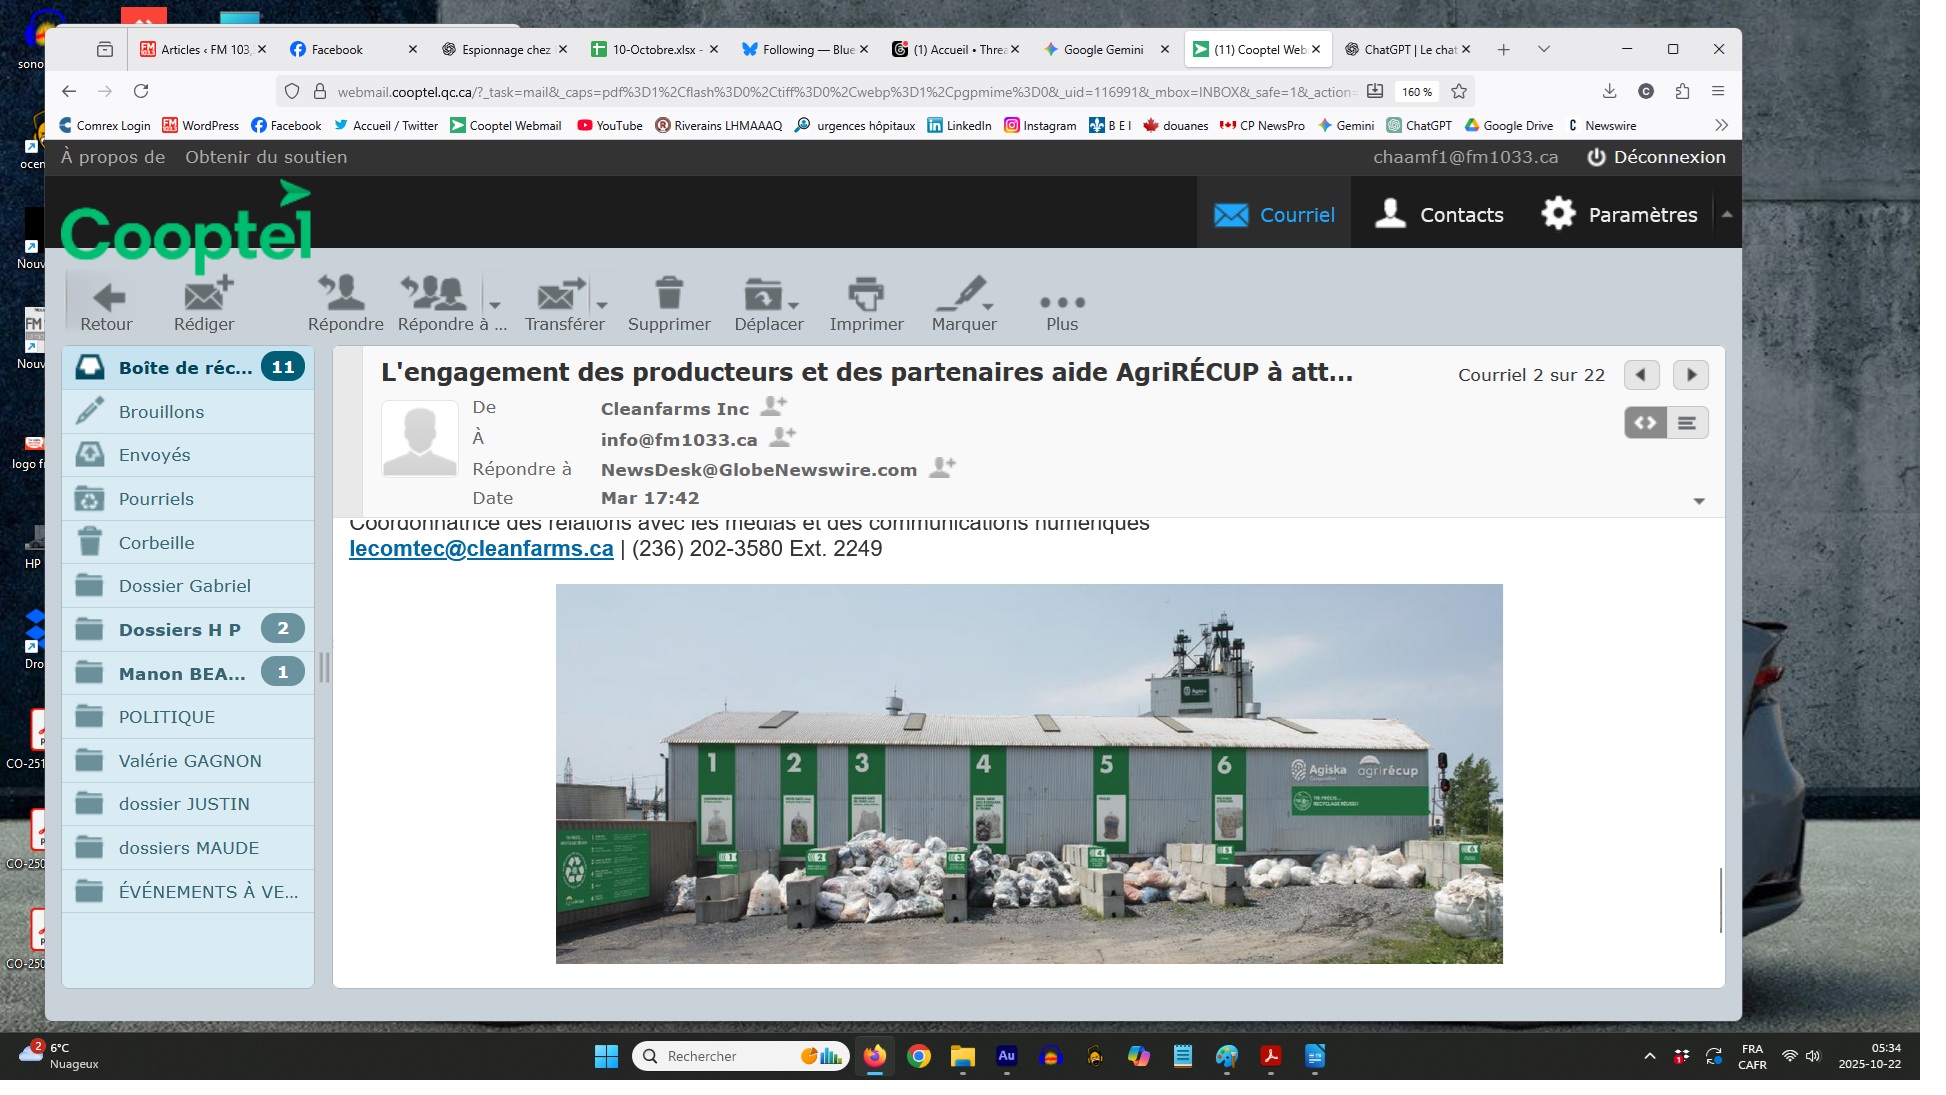Expand Transférer options dropdown arrow
The image size is (1946, 1095).
pyautogui.click(x=602, y=305)
